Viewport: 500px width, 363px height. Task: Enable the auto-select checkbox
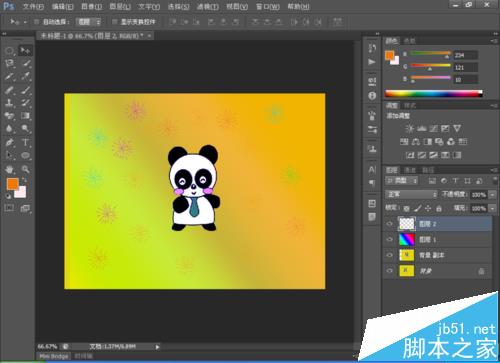point(37,22)
